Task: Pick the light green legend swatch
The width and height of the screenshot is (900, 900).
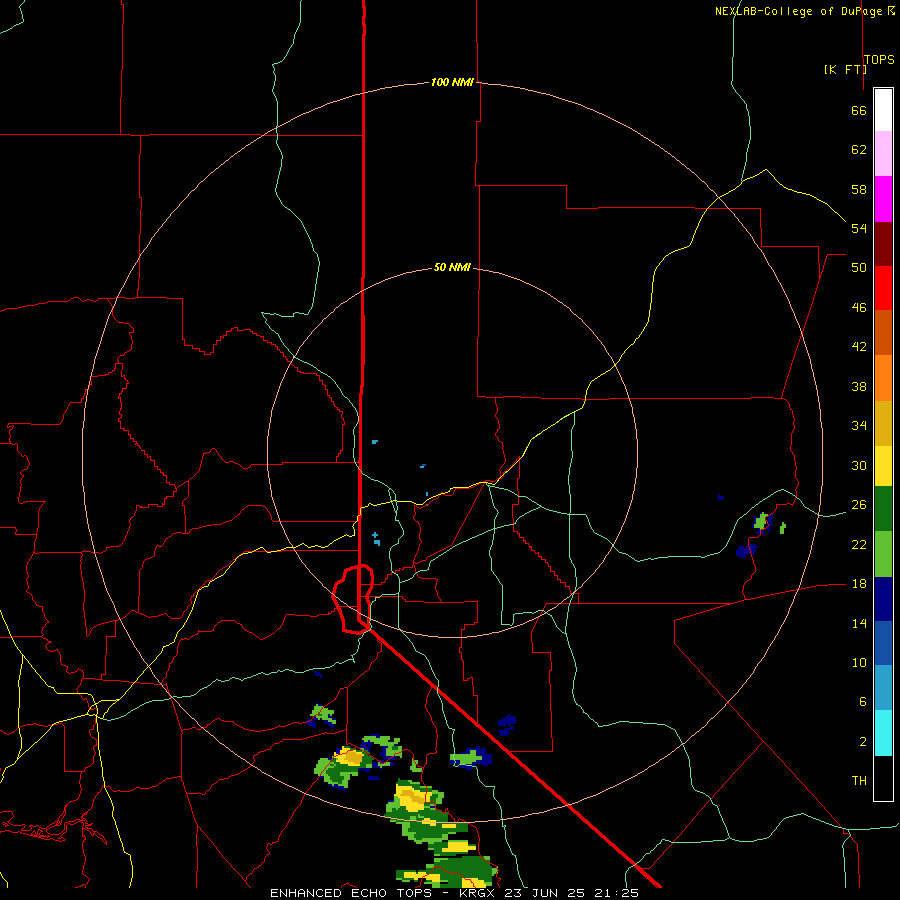Action: (883, 554)
